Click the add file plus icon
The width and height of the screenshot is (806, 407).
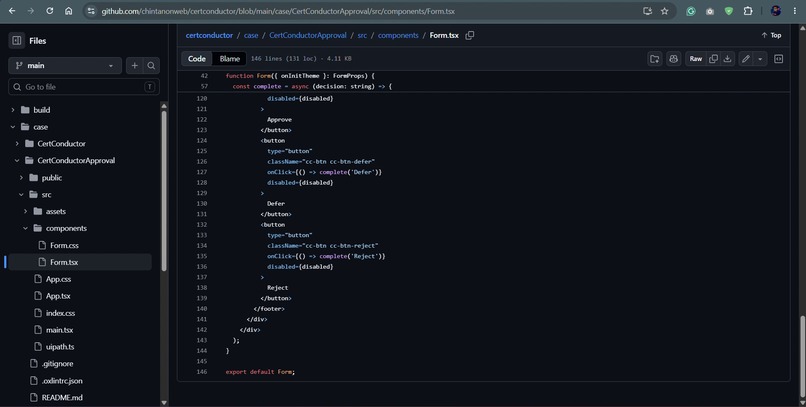(134, 66)
